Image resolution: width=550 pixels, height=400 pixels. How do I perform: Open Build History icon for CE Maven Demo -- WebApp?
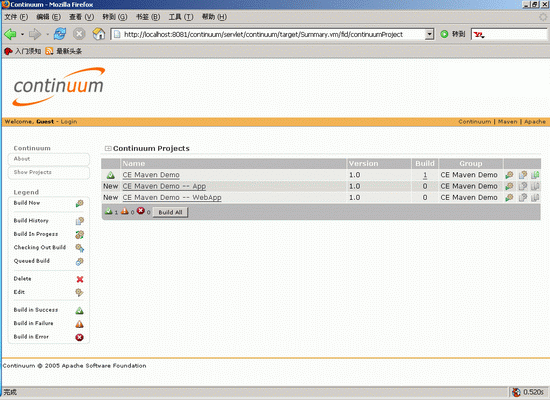(523, 198)
